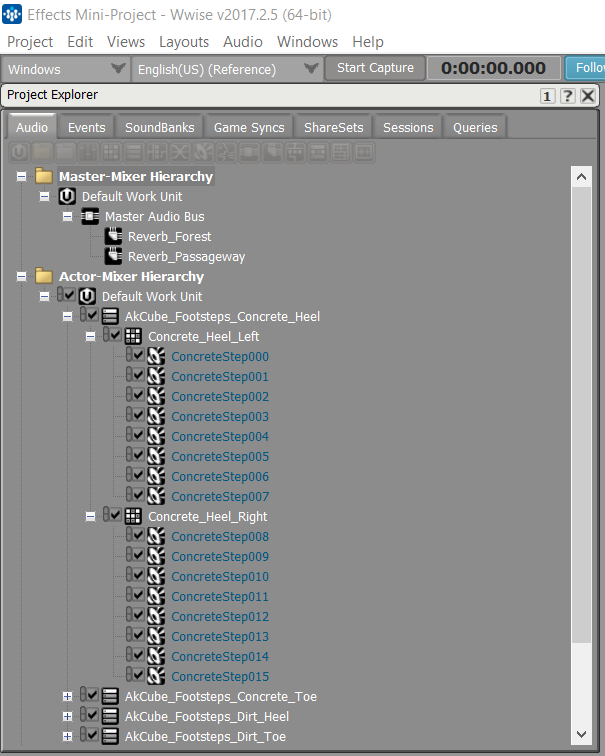Collapse the Actor-Mixer Hierarchy node
This screenshot has height=756, width=605.
point(21,276)
